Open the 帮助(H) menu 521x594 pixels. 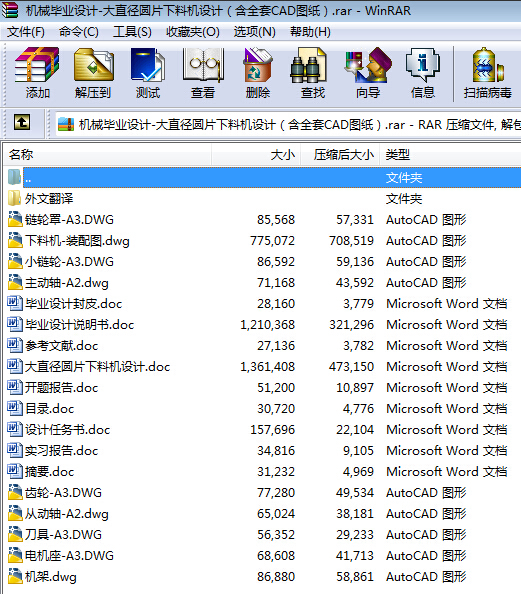pos(310,32)
